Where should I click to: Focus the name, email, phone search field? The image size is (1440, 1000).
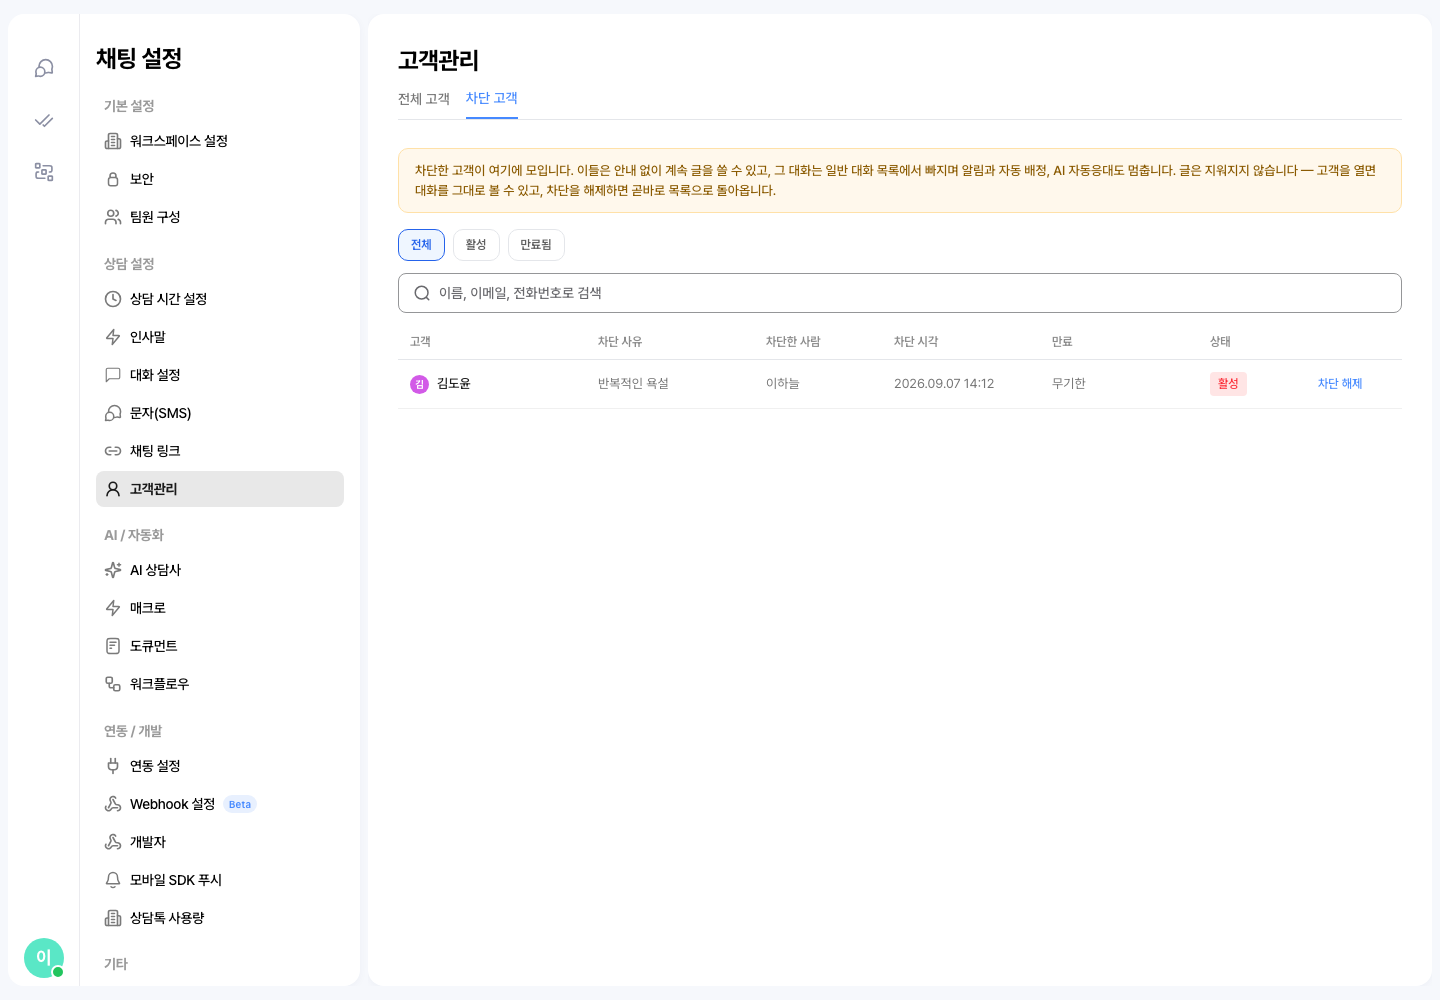[x=900, y=293]
